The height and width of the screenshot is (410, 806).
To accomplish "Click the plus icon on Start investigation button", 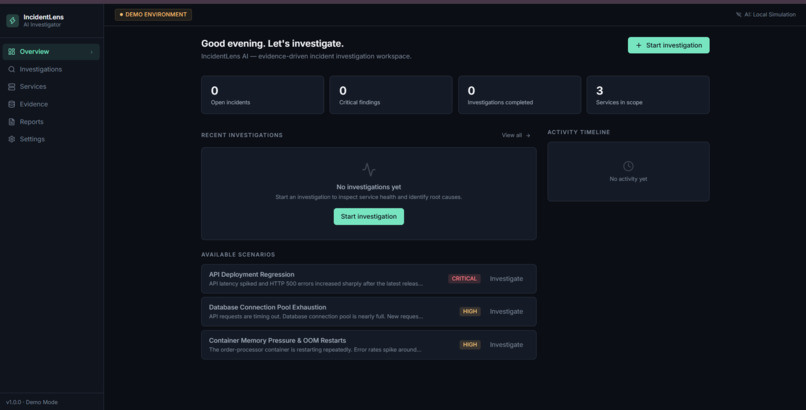I will 638,45.
